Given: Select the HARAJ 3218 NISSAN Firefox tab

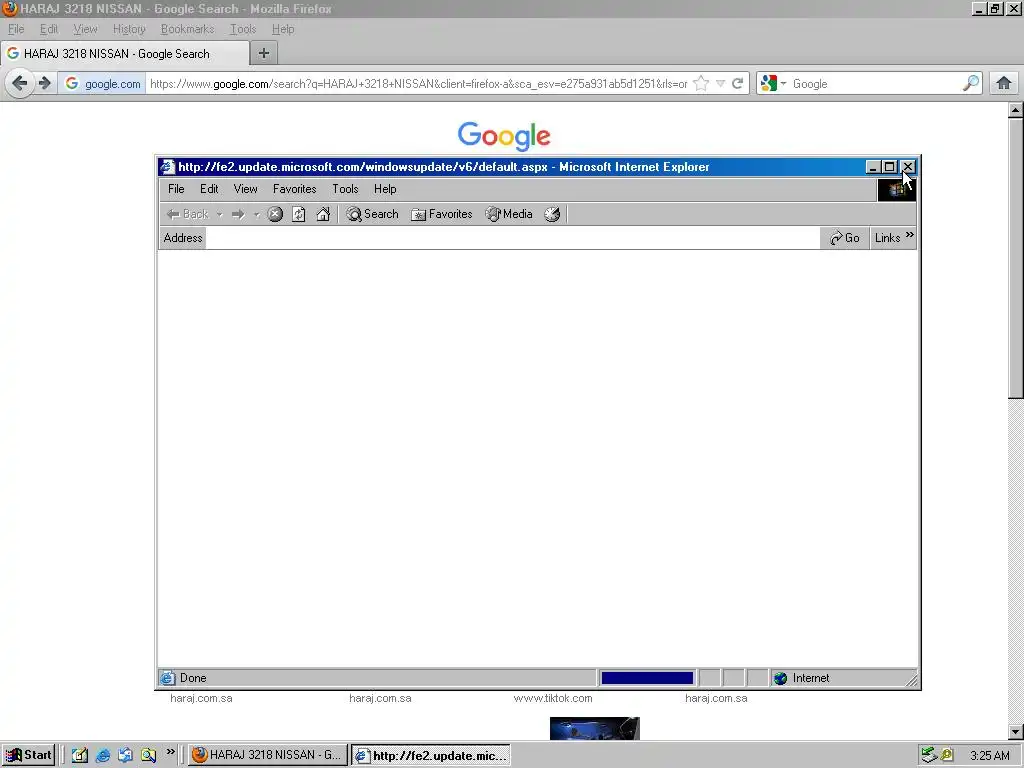Looking at the screenshot, I should pyautogui.click(x=124, y=54).
